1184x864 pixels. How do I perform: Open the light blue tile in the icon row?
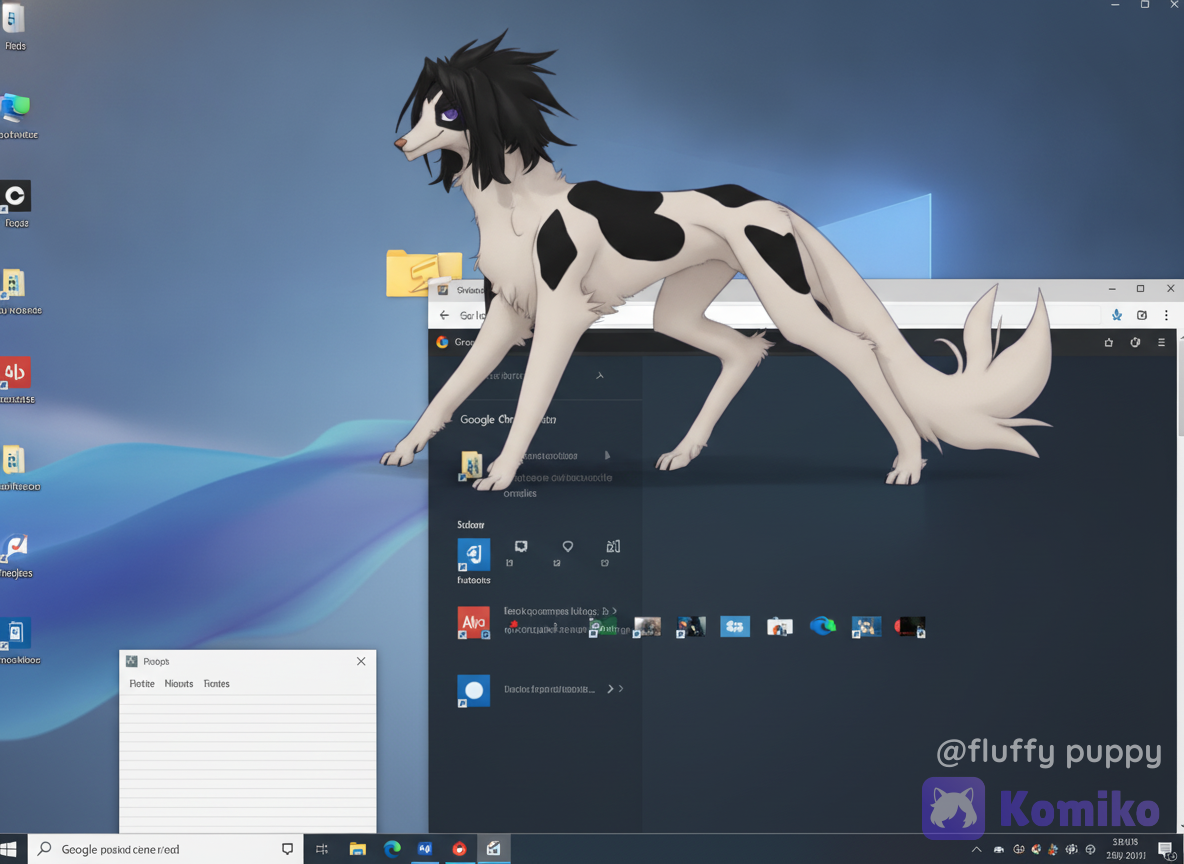pyautogui.click(x=735, y=626)
